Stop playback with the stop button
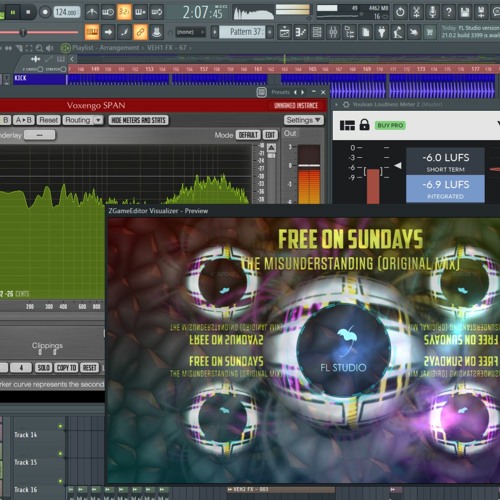 (x=28, y=13)
